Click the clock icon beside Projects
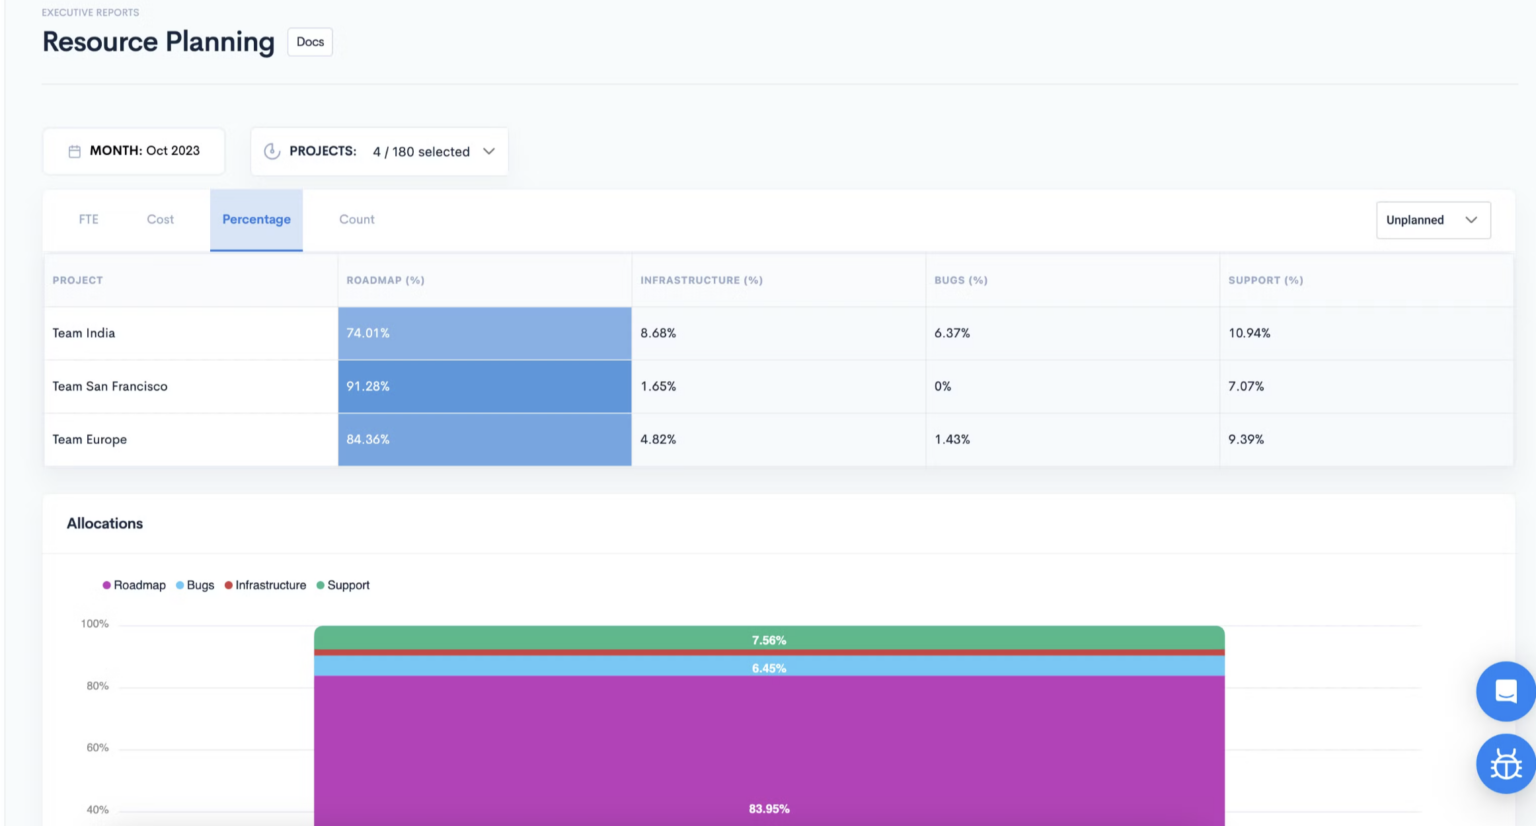Screen dimensions: 1536x826 tap(271, 151)
